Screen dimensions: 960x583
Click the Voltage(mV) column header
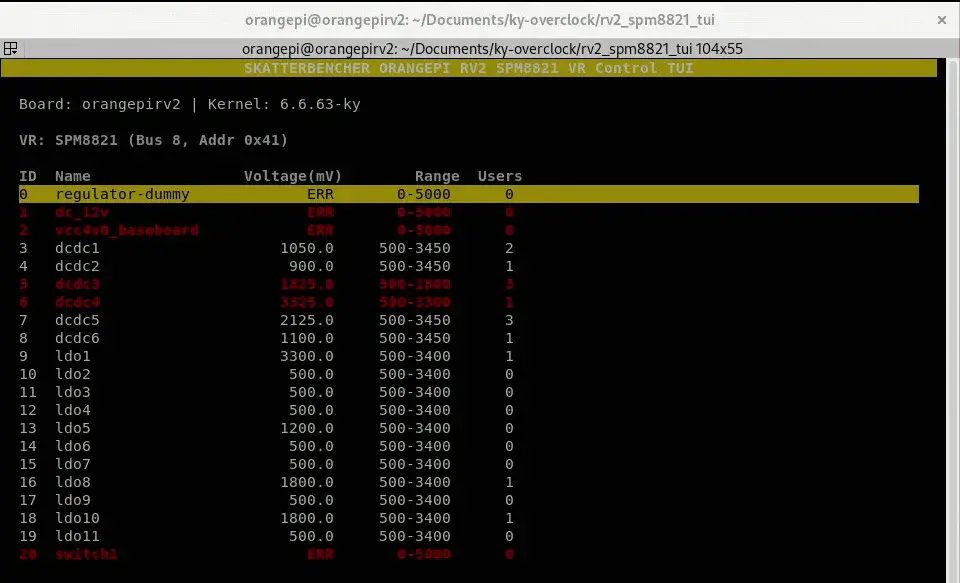pos(288,176)
